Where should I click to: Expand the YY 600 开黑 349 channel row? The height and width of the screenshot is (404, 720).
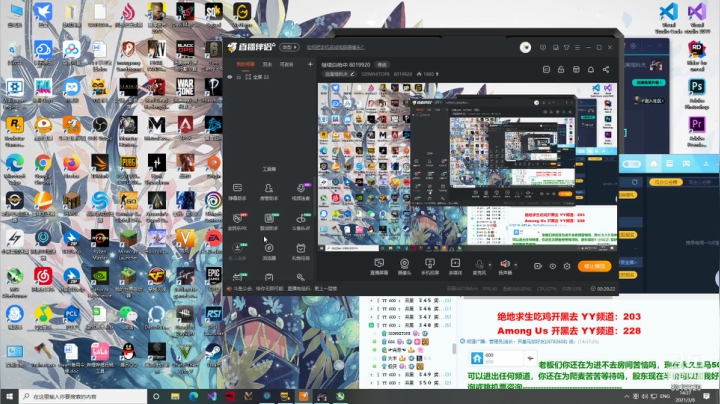[371, 375]
